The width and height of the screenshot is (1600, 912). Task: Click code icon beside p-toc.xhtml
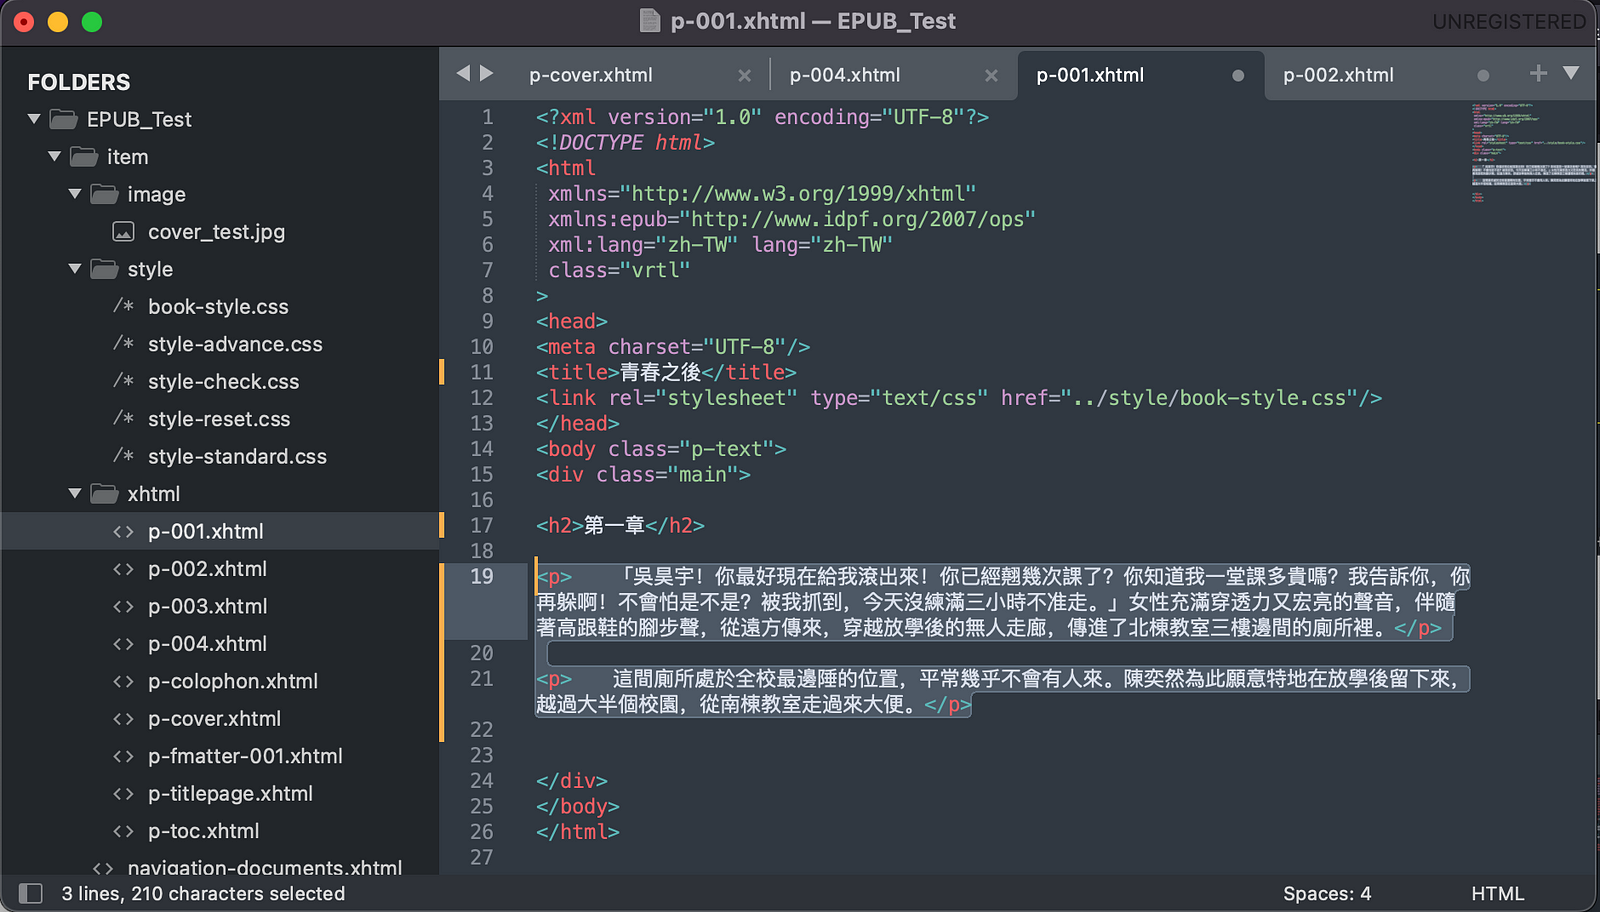tap(123, 831)
